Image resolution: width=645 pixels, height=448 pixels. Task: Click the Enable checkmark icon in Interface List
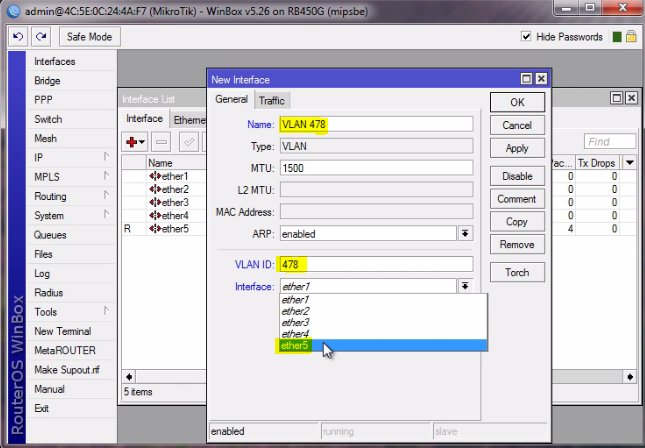click(x=189, y=142)
